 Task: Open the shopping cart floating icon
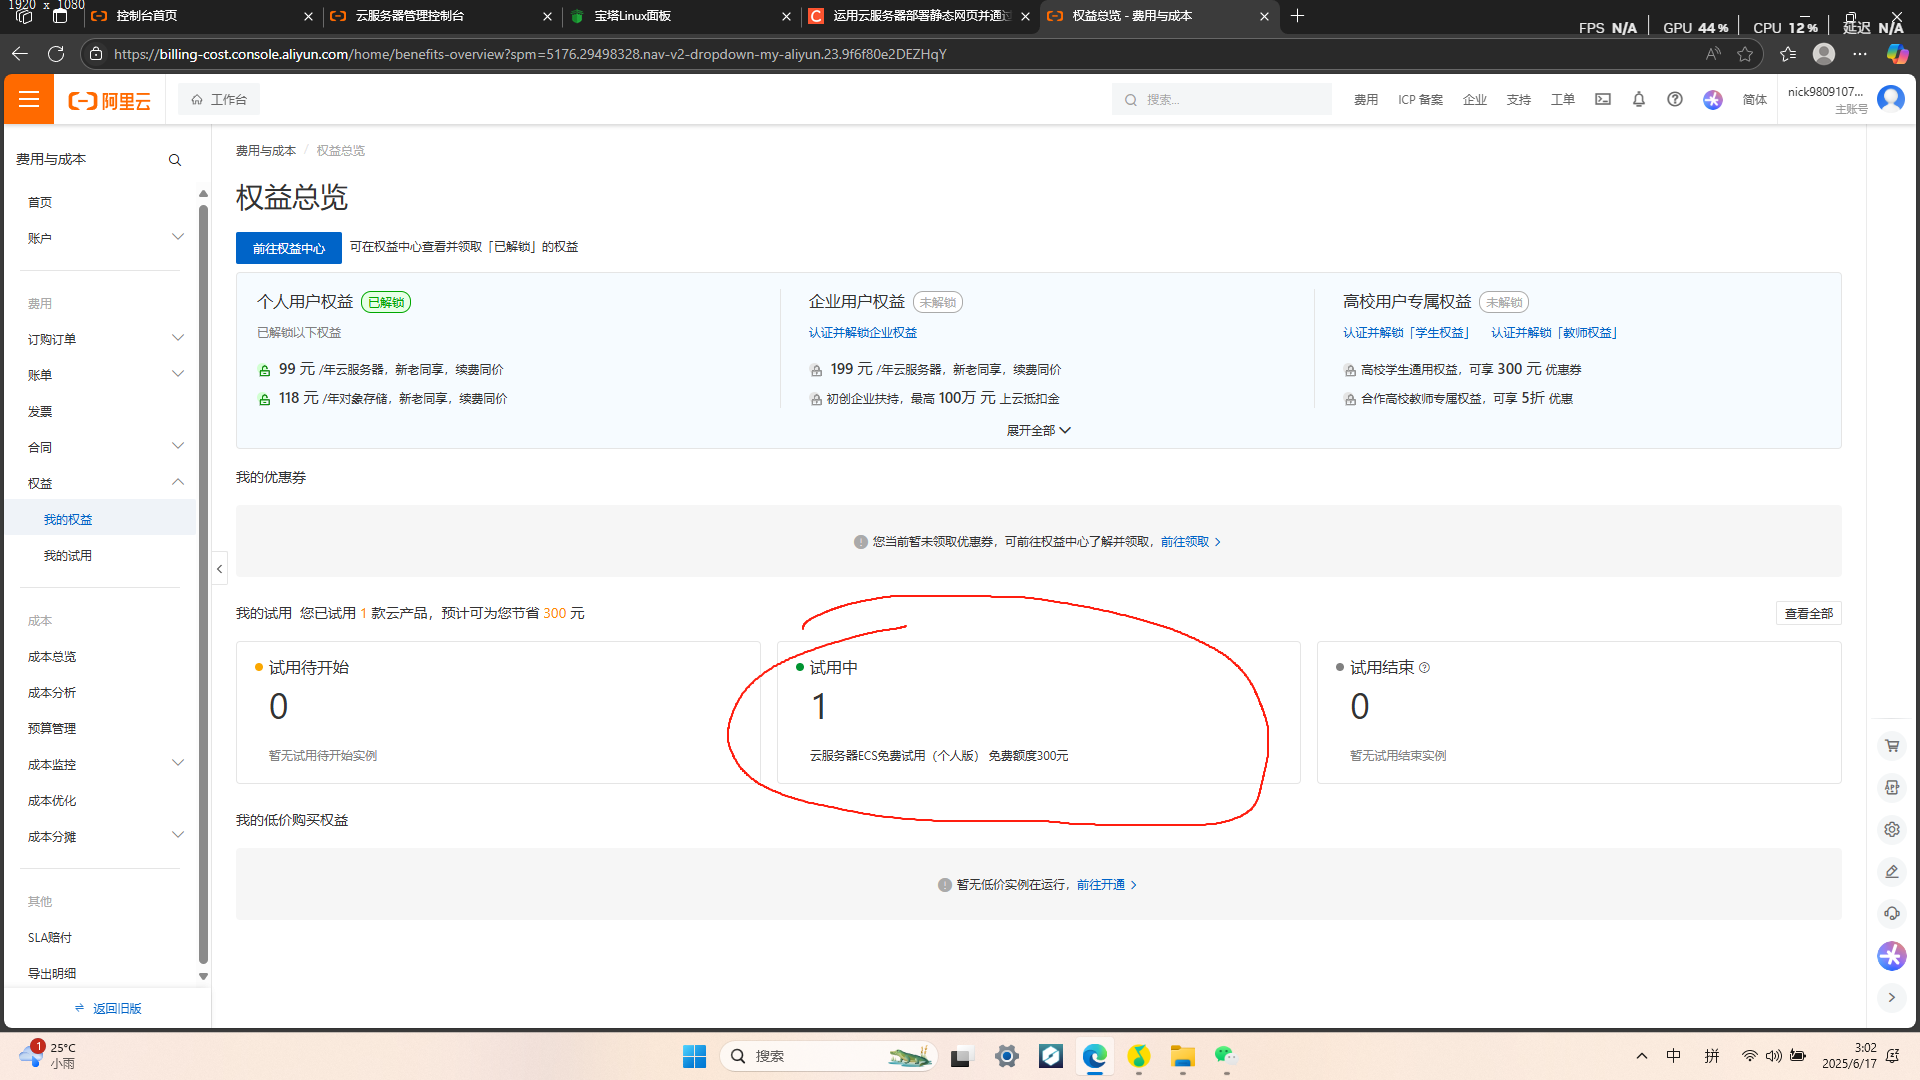click(1892, 745)
